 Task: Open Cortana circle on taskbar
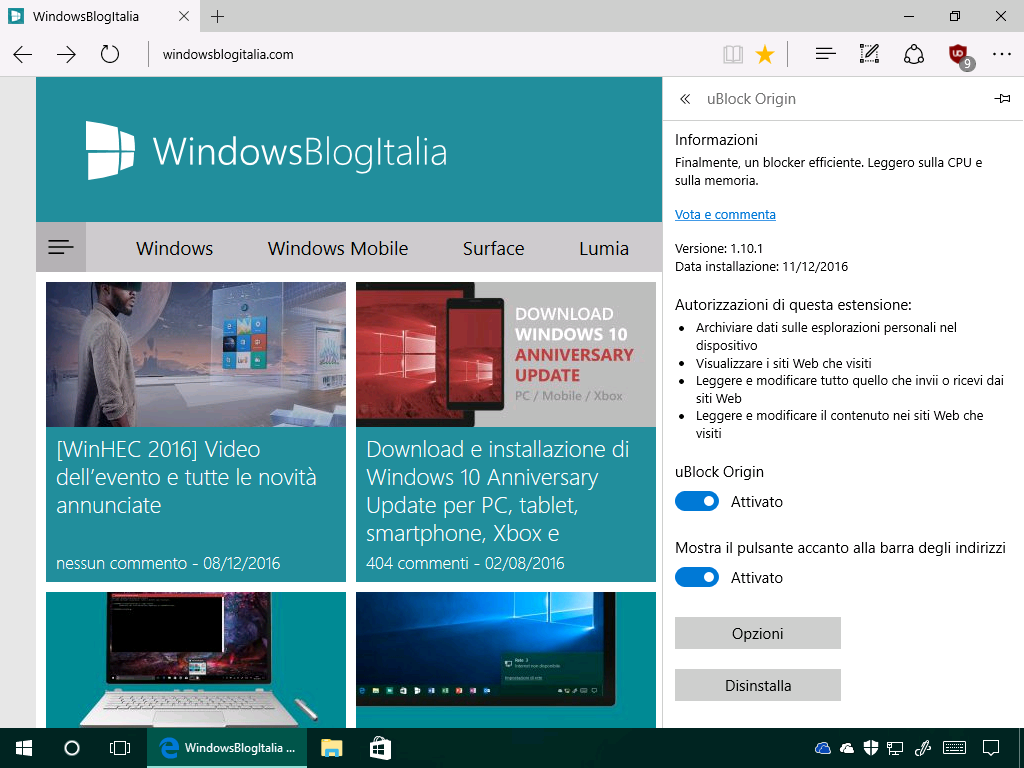click(x=72, y=748)
